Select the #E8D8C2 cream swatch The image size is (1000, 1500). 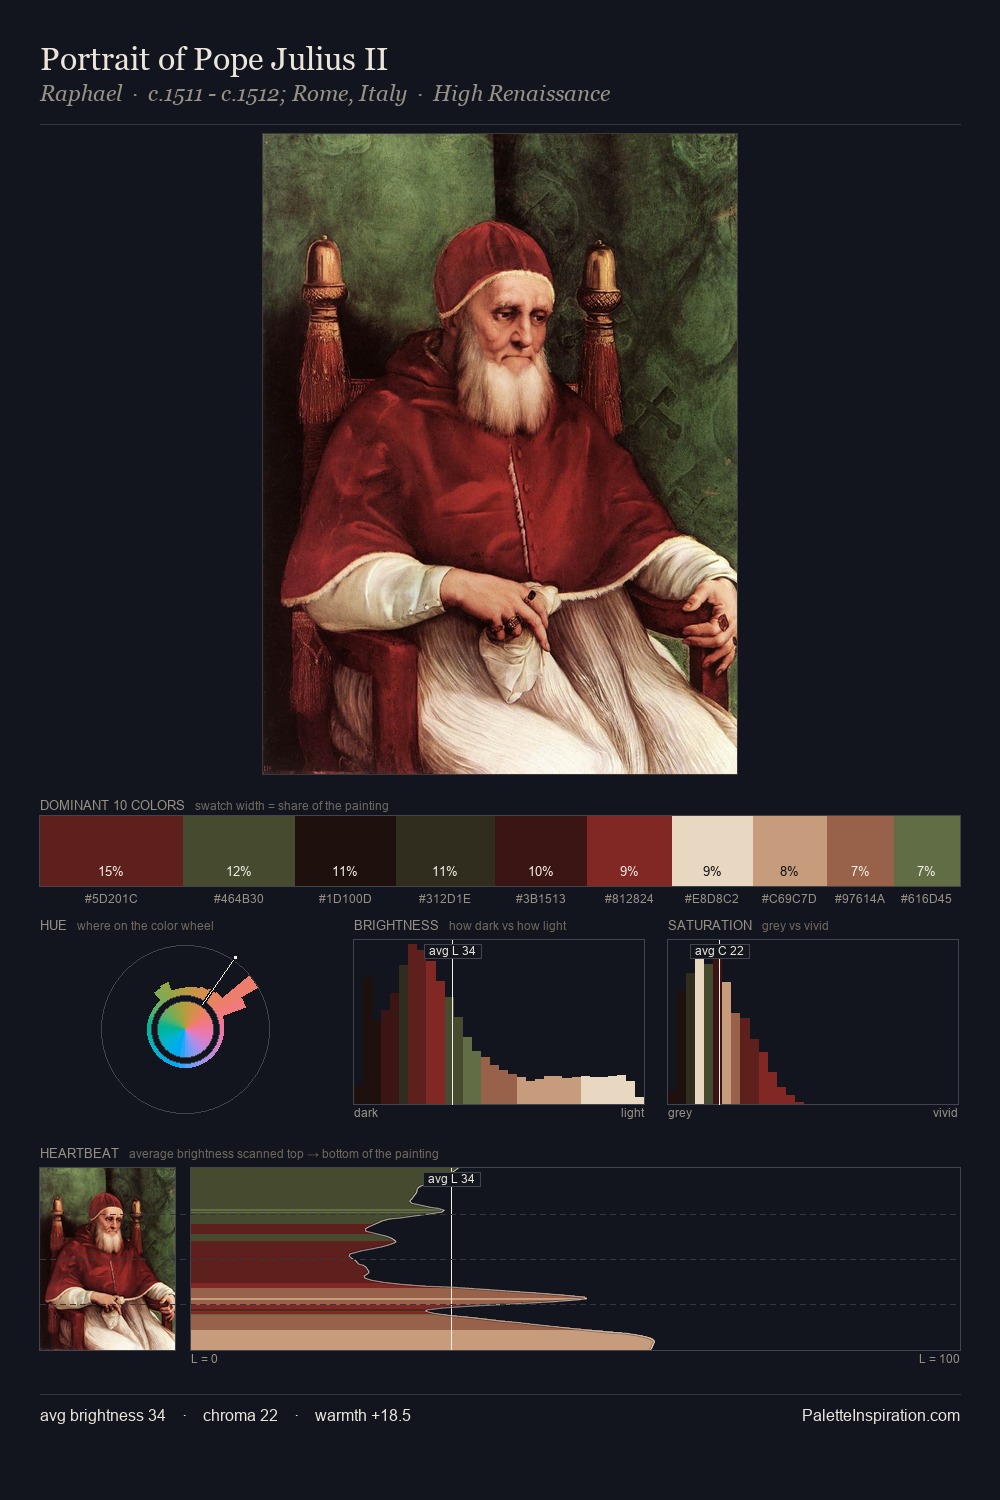pyautogui.click(x=712, y=851)
